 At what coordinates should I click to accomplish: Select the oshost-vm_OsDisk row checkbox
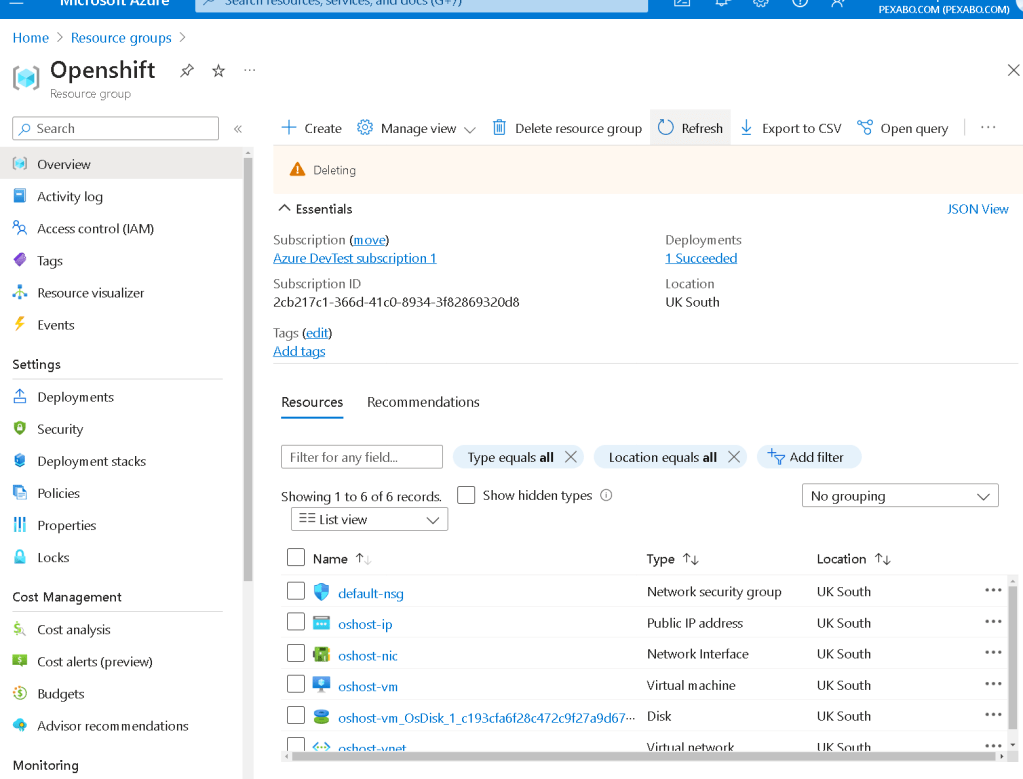[296, 715]
